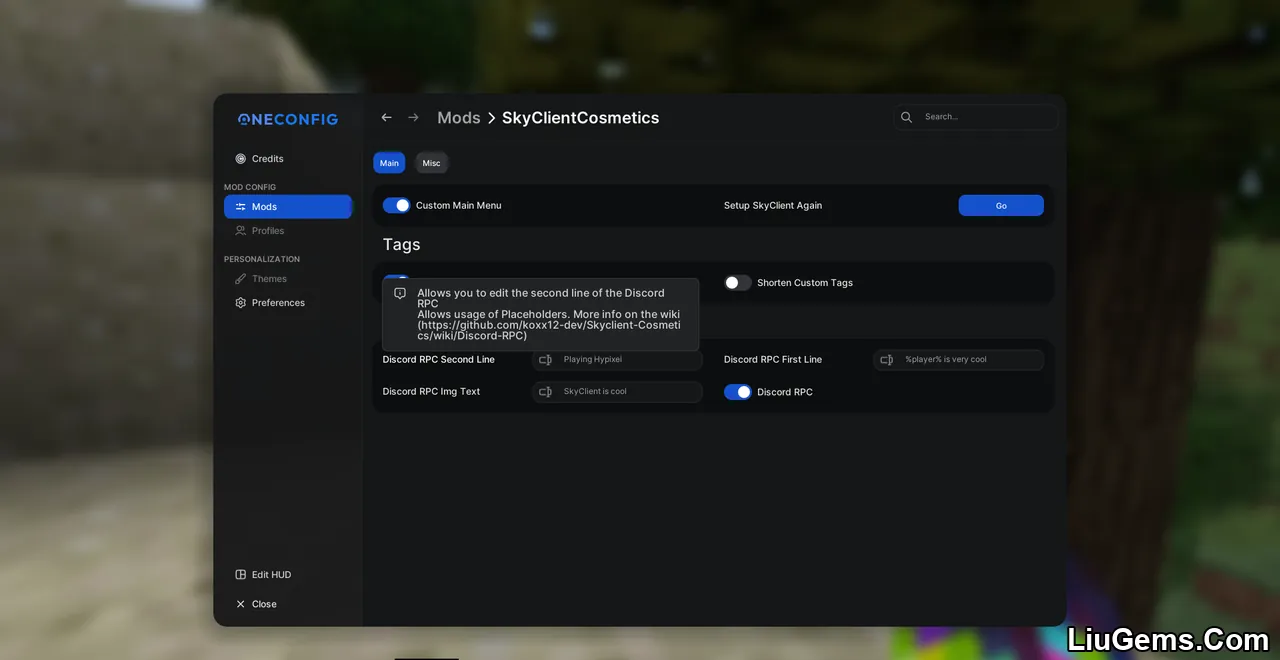Image resolution: width=1280 pixels, height=660 pixels.
Task: Open the Preferences sidebar label
Action: 278,303
